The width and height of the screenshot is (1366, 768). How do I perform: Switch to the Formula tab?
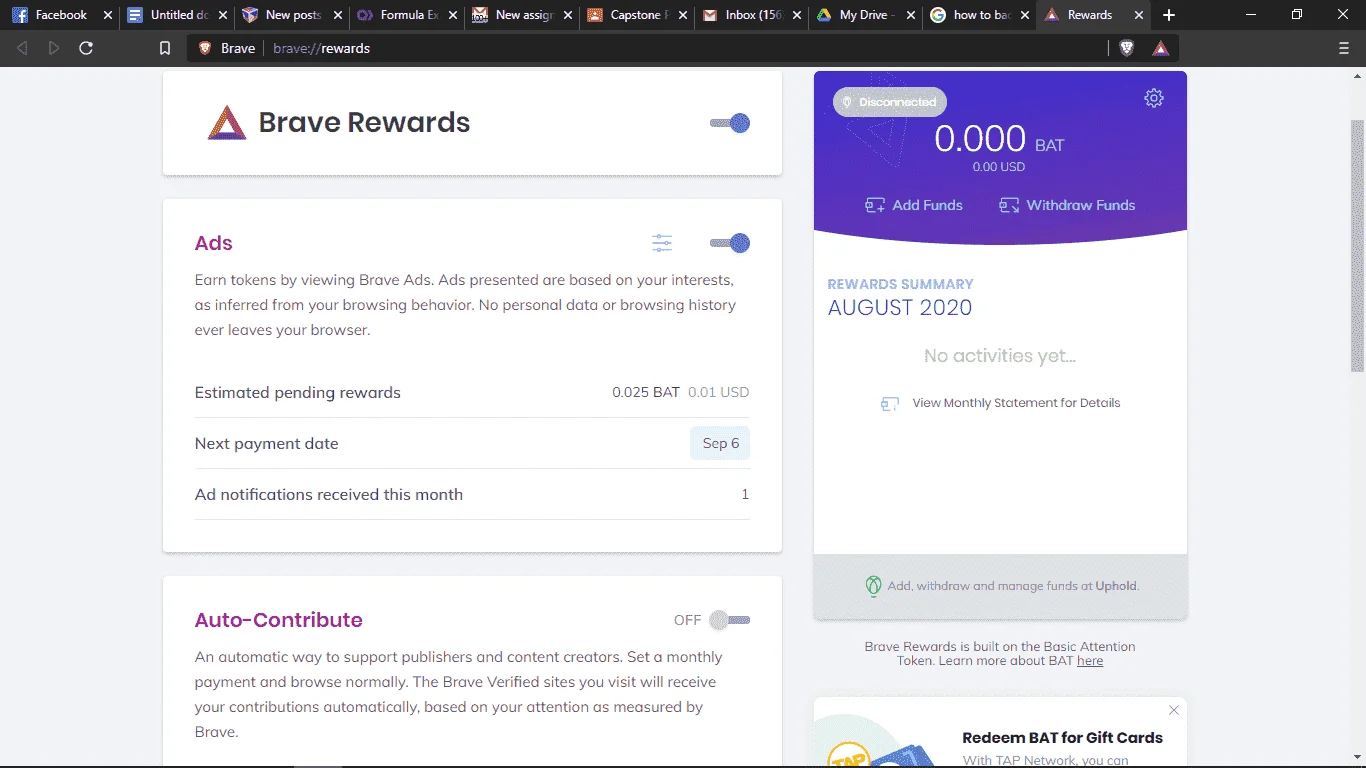[x=408, y=15]
